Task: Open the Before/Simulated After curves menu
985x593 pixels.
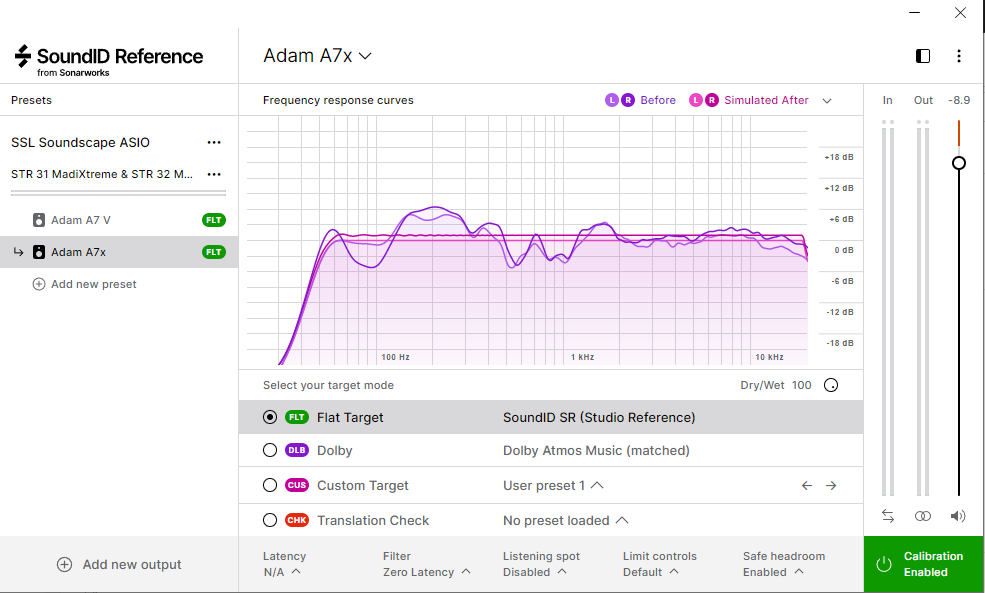Action: click(x=827, y=100)
